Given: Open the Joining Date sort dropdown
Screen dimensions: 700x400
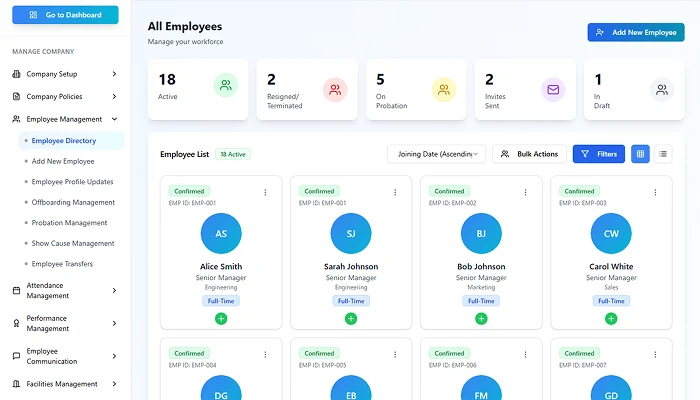Looking at the screenshot, I should pyautogui.click(x=436, y=154).
